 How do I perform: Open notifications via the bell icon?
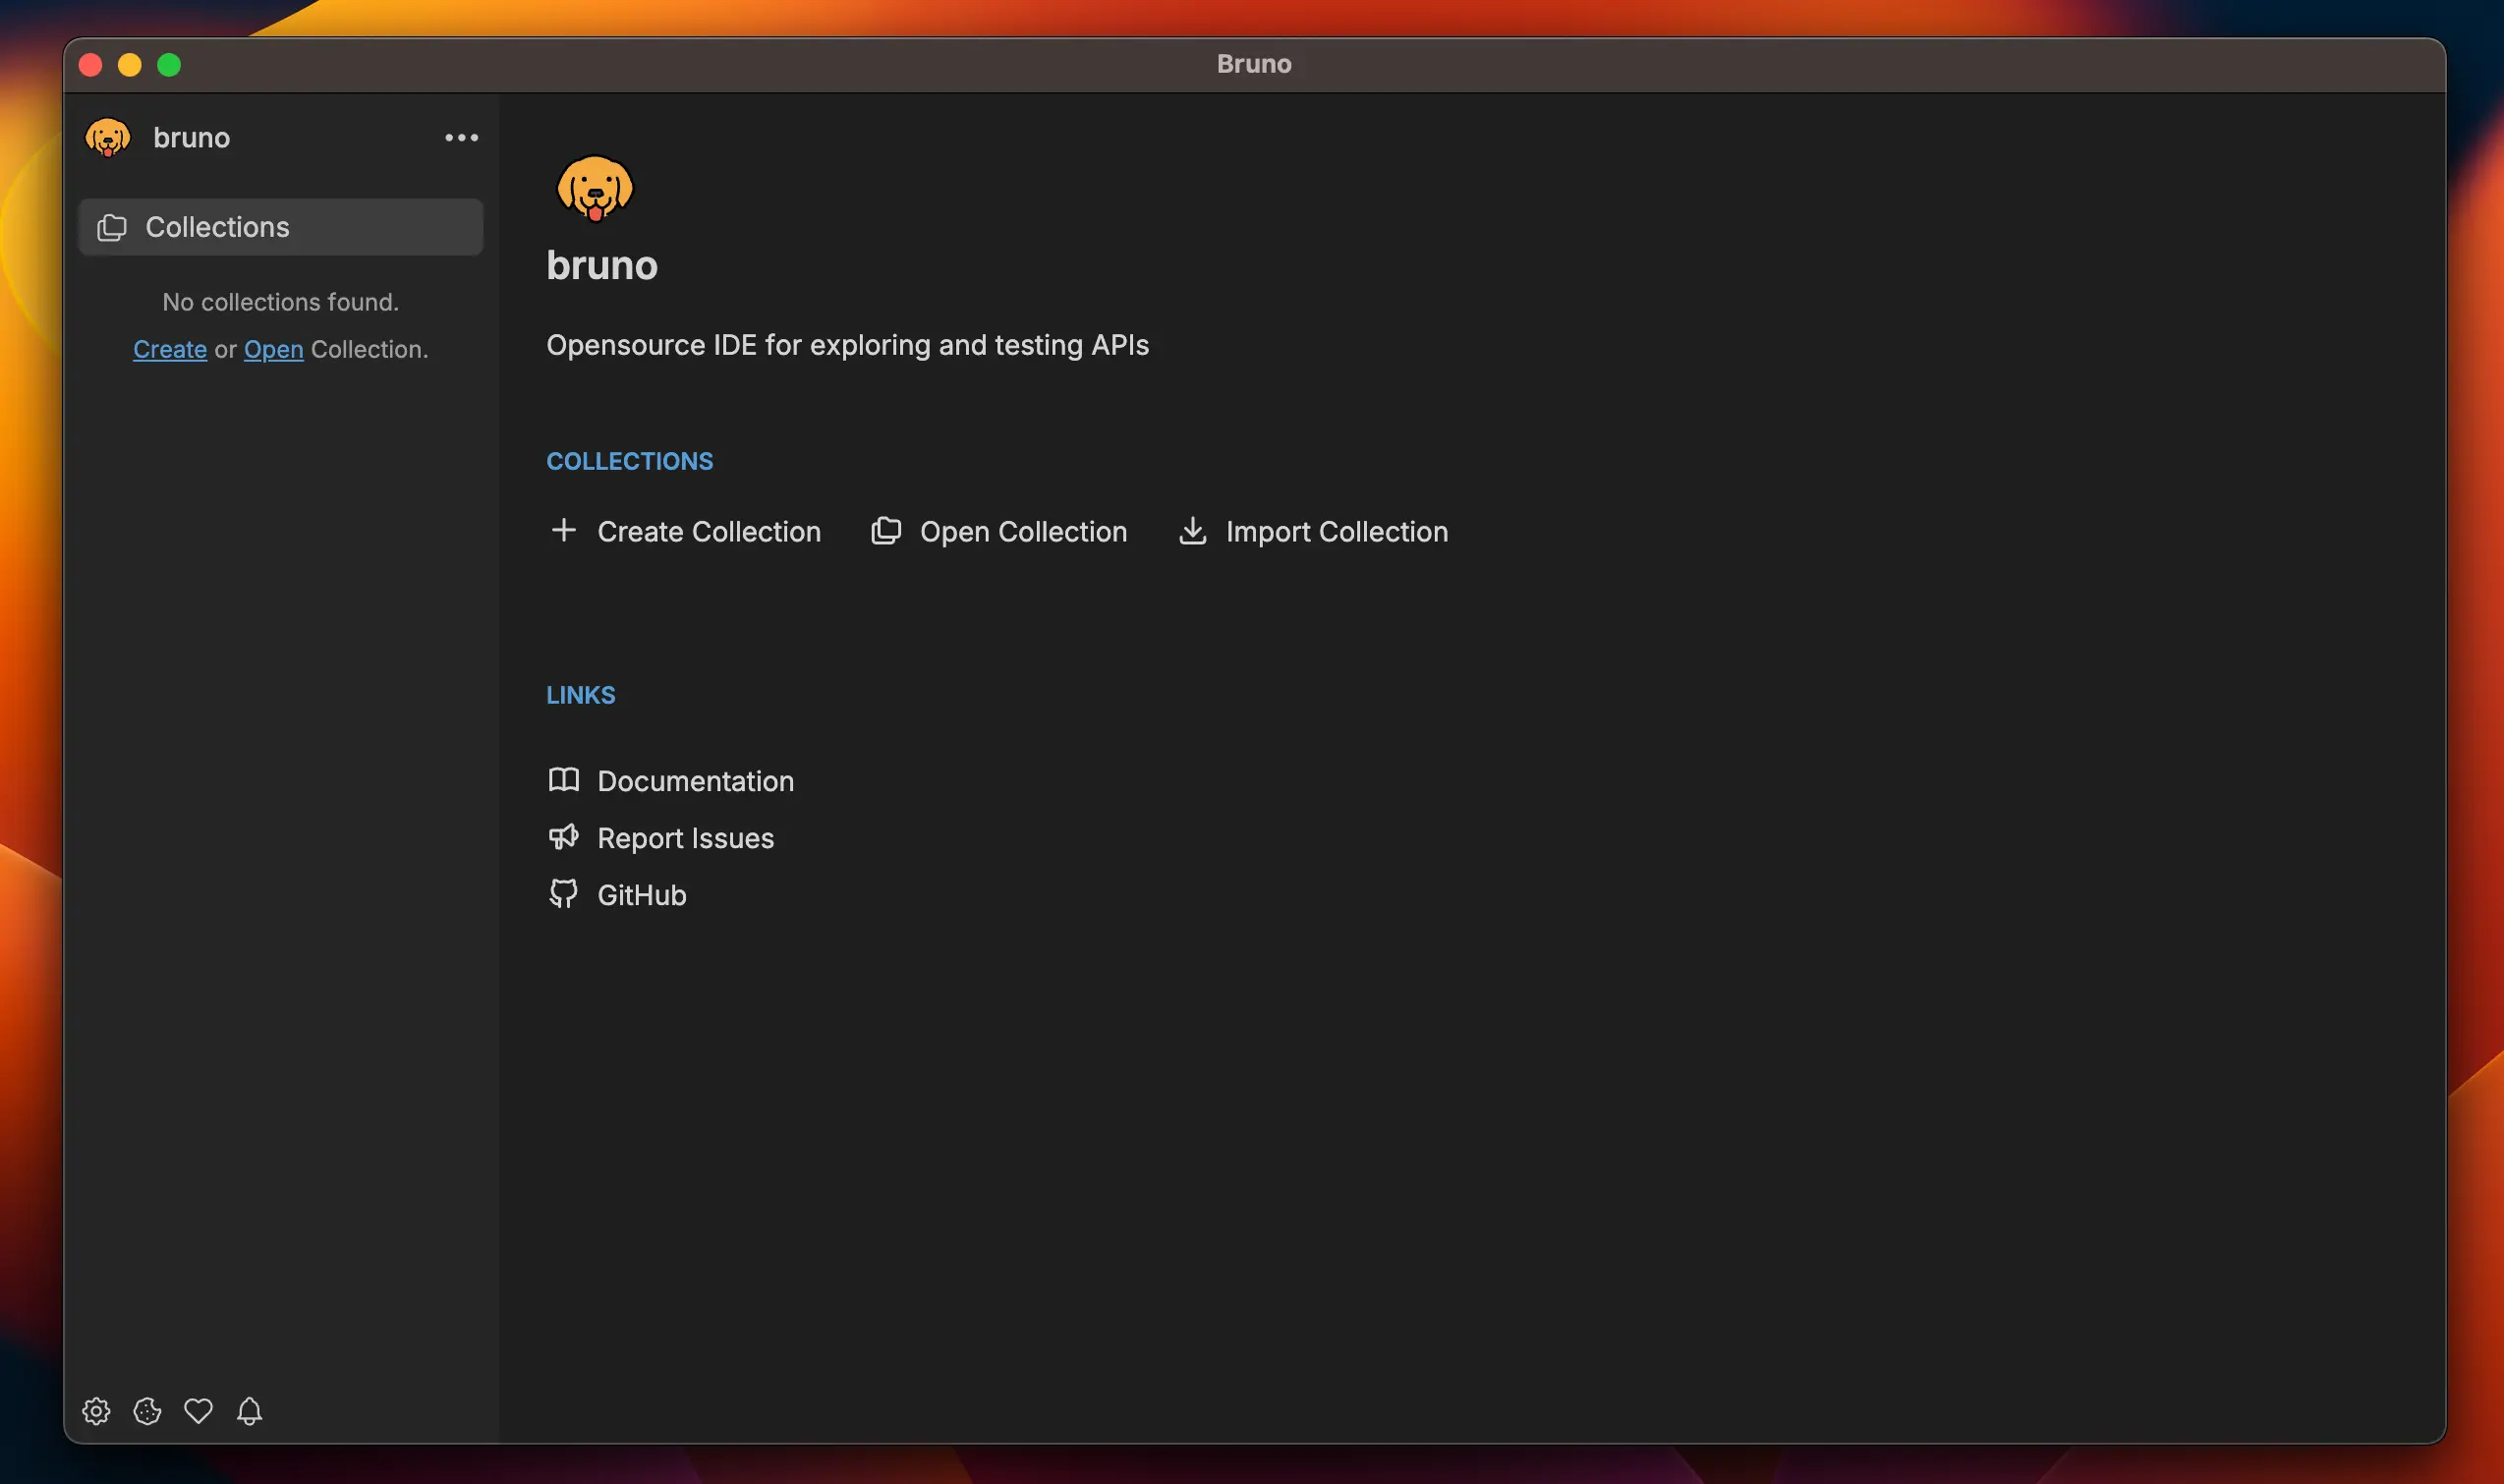(x=249, y=1411)
